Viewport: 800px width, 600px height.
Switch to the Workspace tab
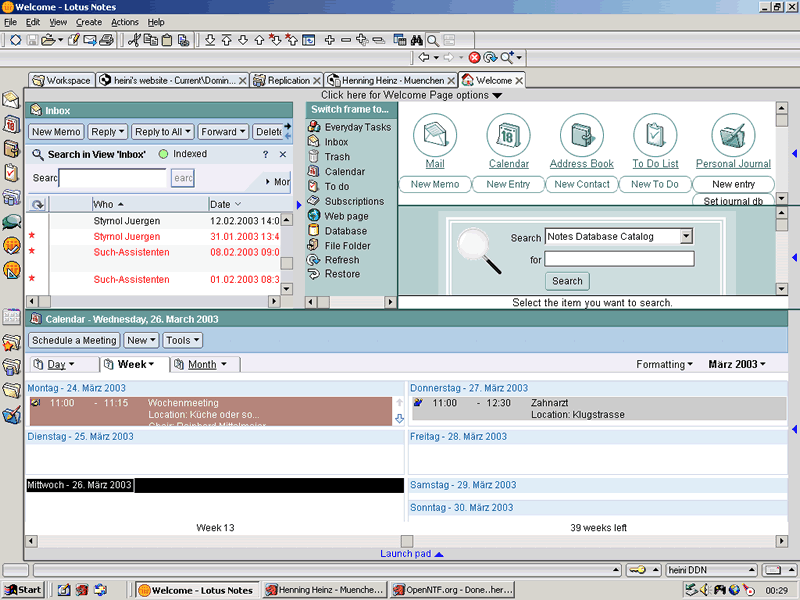tap(62, 80)
